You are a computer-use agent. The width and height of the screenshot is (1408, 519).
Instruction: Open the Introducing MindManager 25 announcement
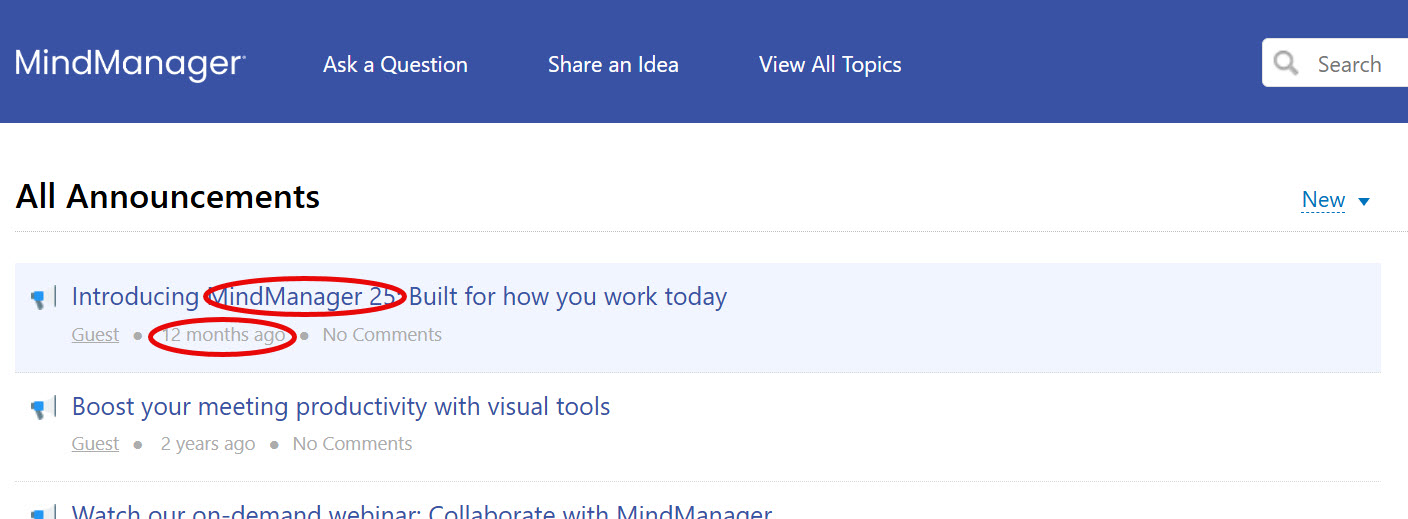coord(399,297)
